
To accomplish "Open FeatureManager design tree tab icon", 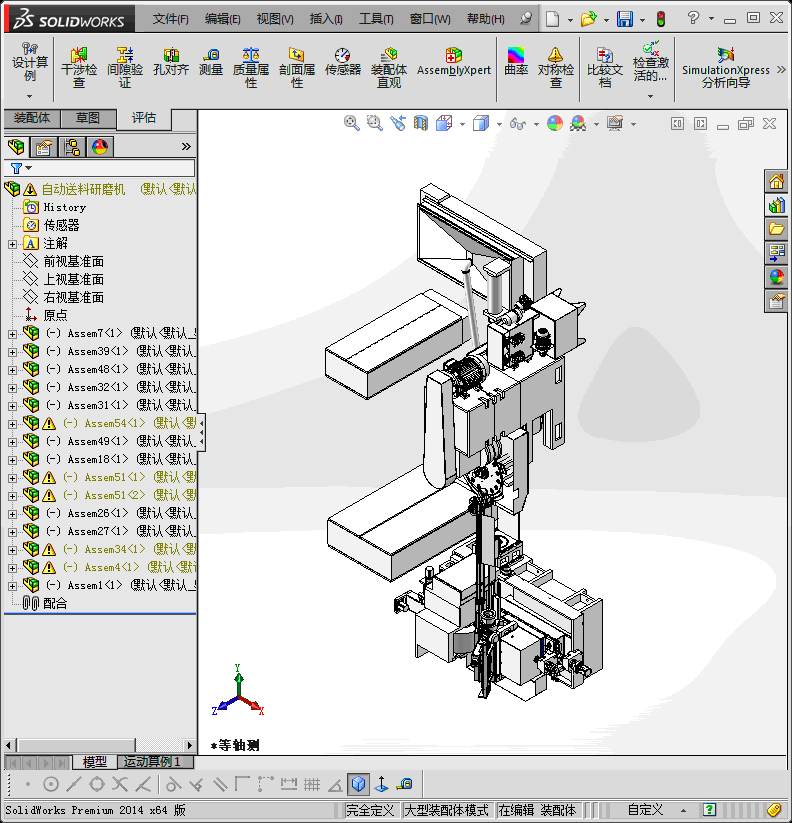I will [x=16, y=147].
